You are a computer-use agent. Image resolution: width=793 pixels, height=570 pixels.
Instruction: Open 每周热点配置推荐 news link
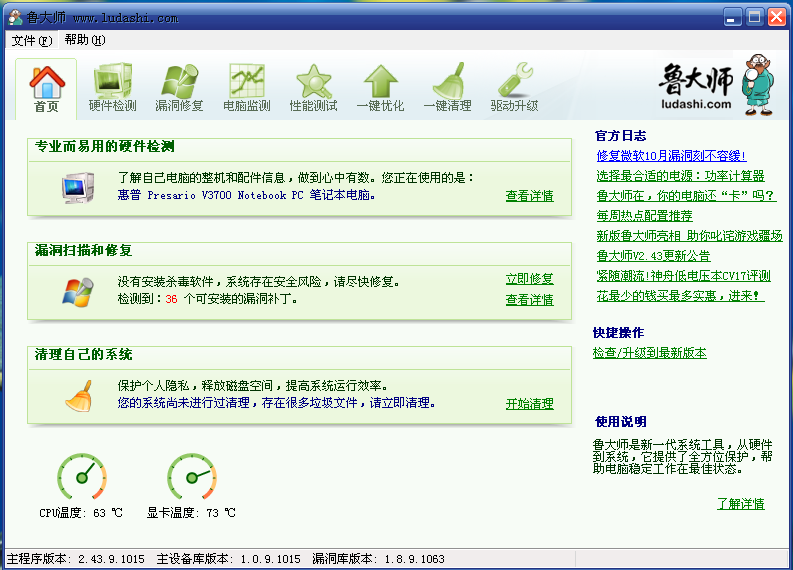pyautogui.click(x=644, y=216)
